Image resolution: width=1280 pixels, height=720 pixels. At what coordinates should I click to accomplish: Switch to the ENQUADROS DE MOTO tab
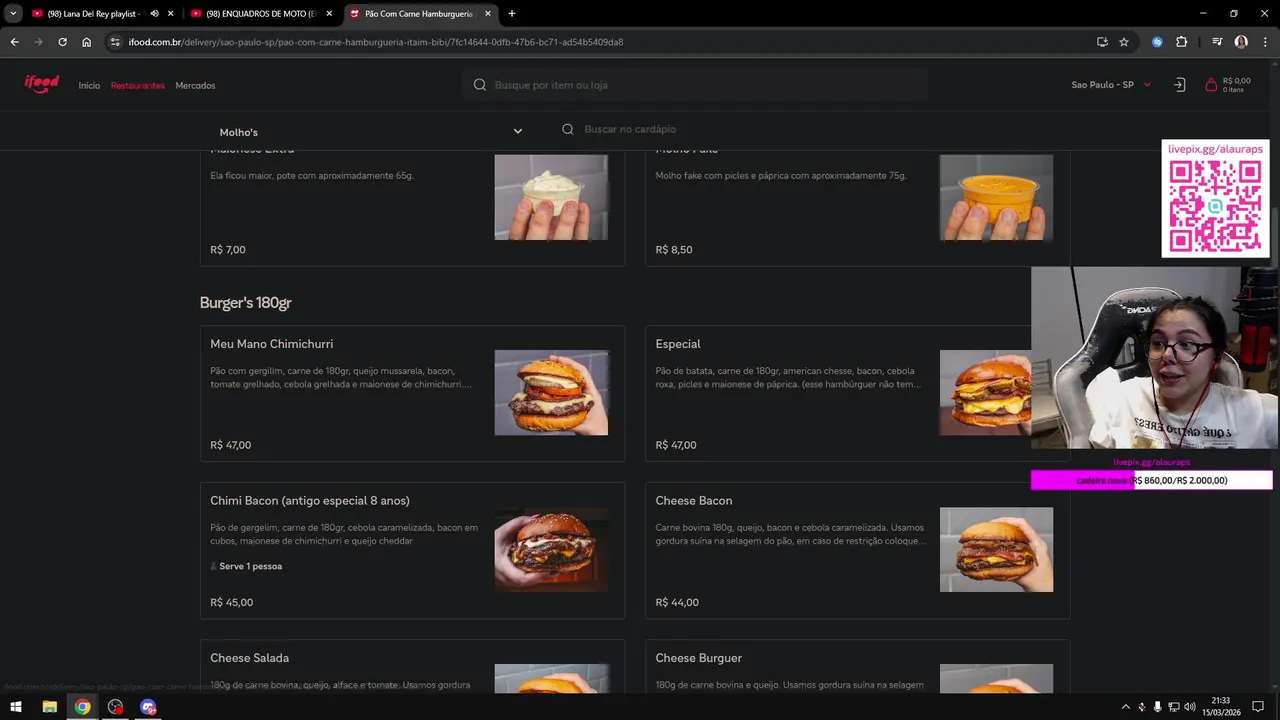pyautogui.click(x=260, y=14)
